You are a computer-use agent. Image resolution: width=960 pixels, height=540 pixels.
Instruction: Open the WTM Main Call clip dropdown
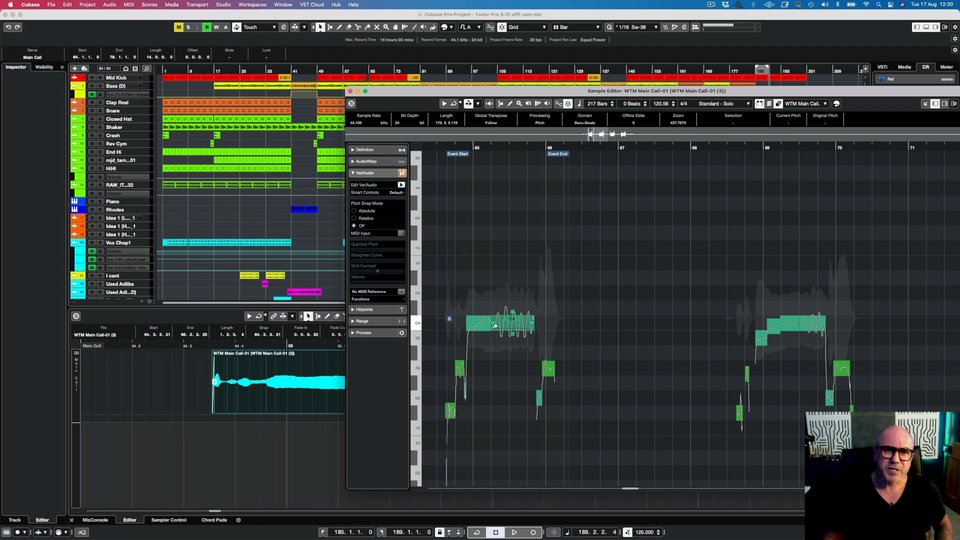tap(806, 103)
